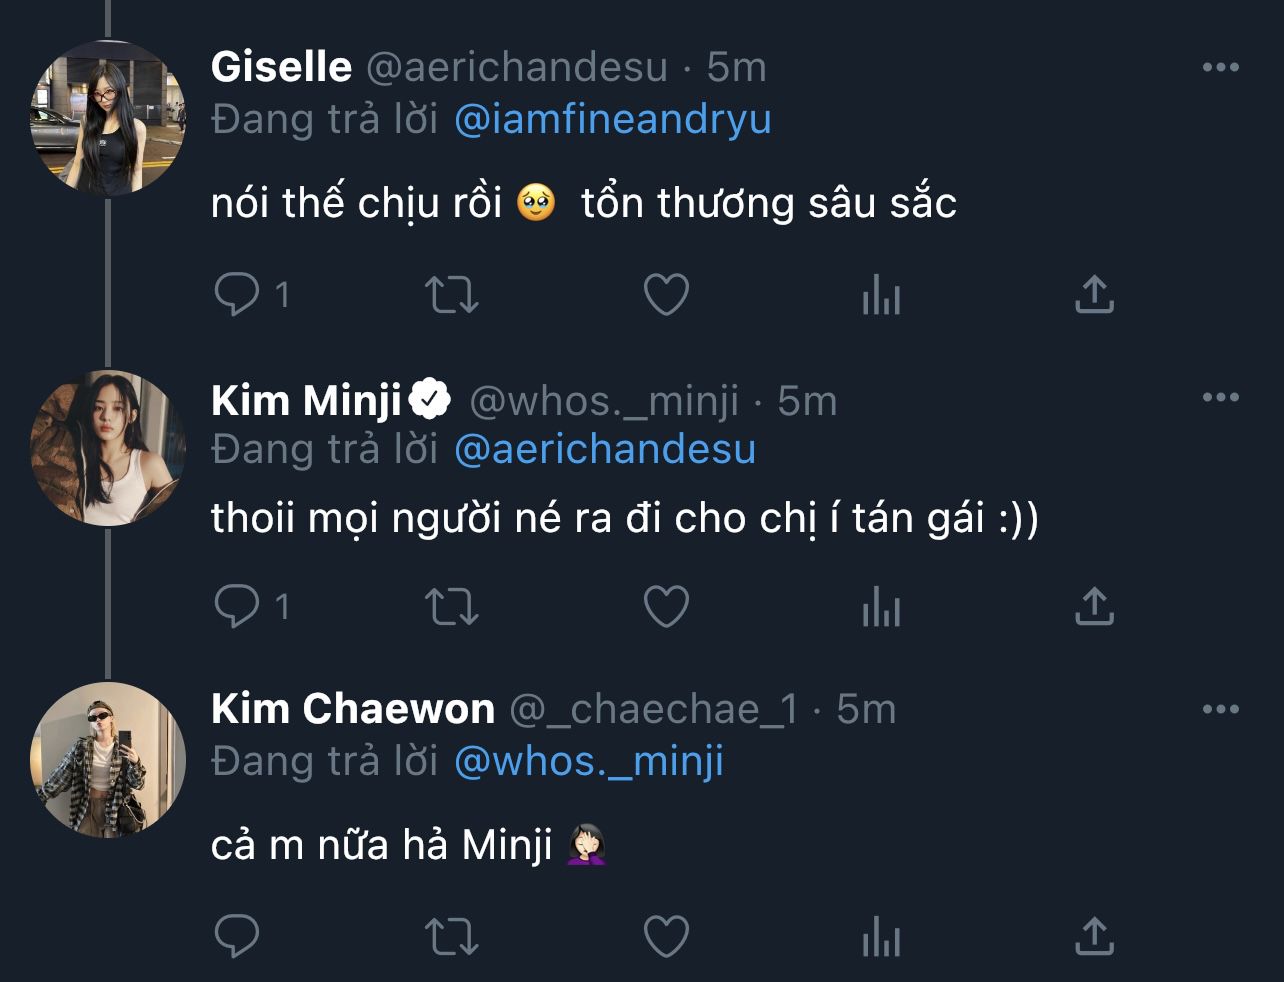Screen dimensions: 1284x982
Task: Open the @aerichandesu mention link
Action: (604, 449)
